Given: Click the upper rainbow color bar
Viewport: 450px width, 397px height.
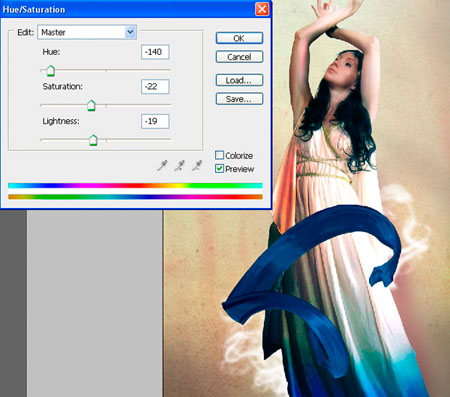Looking at the screenshot, I should (x=135, y=186).
